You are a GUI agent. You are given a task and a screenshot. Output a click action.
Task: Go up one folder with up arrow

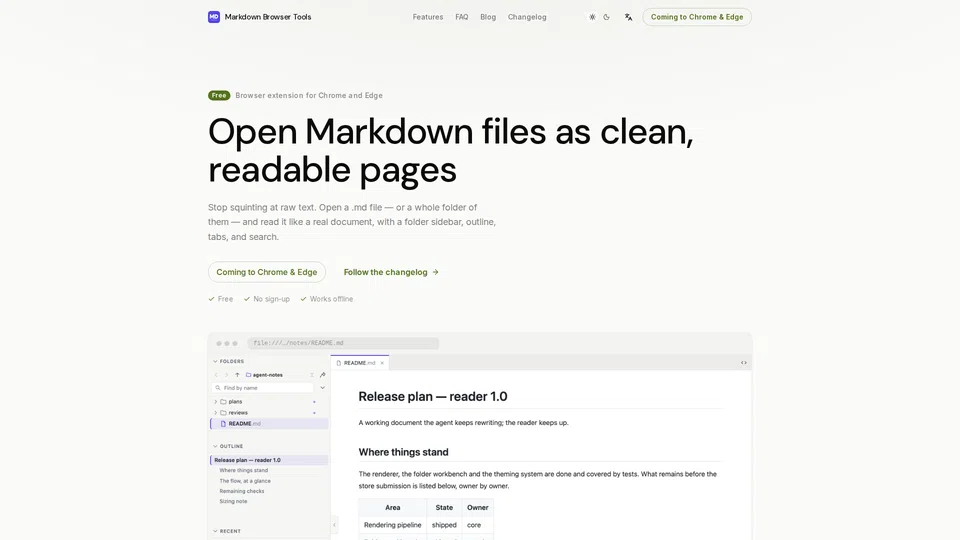[238, 375]
